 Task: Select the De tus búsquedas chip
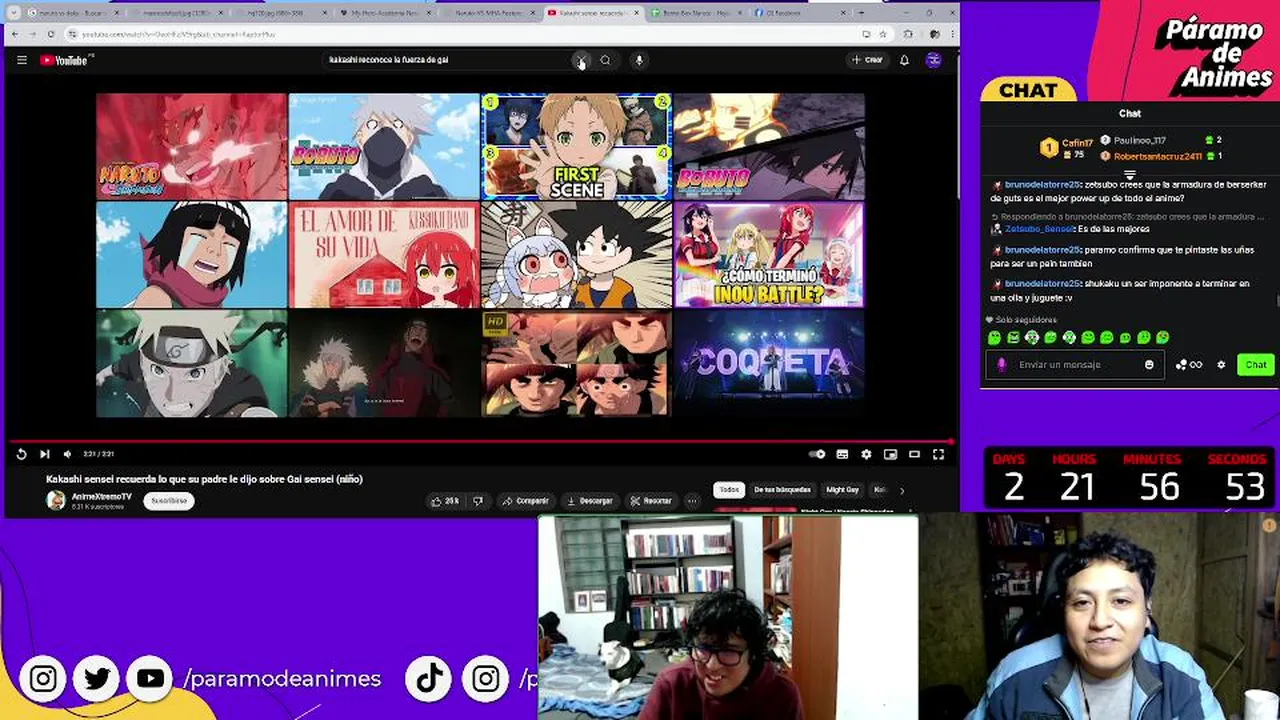[x=782, y=490]
